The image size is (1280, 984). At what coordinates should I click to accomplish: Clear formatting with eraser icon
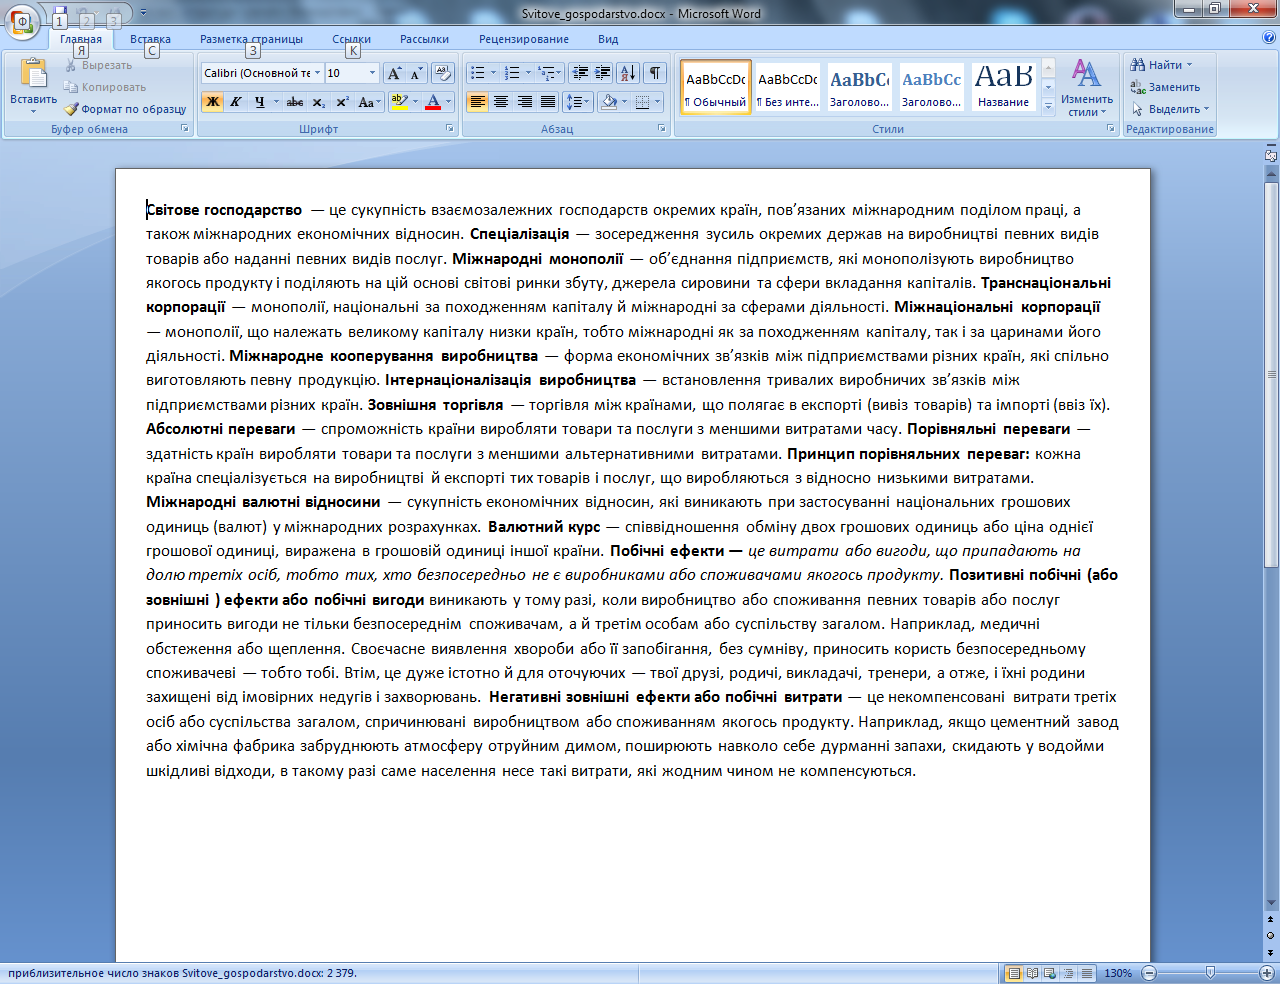click(444, 73)
